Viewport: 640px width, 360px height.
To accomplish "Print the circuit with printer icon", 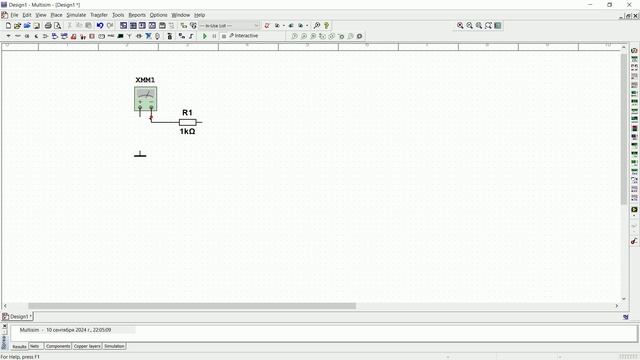I will click(48, 25).
